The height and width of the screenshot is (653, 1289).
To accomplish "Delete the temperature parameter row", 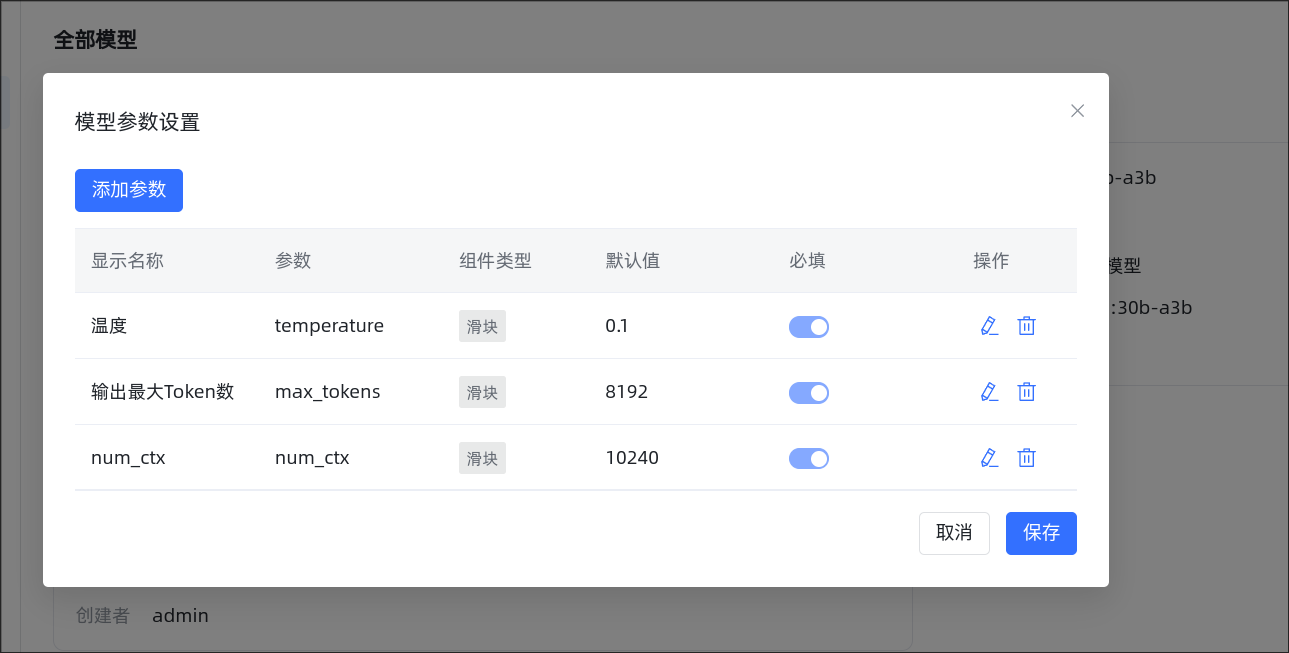I will coord(1026,326).
